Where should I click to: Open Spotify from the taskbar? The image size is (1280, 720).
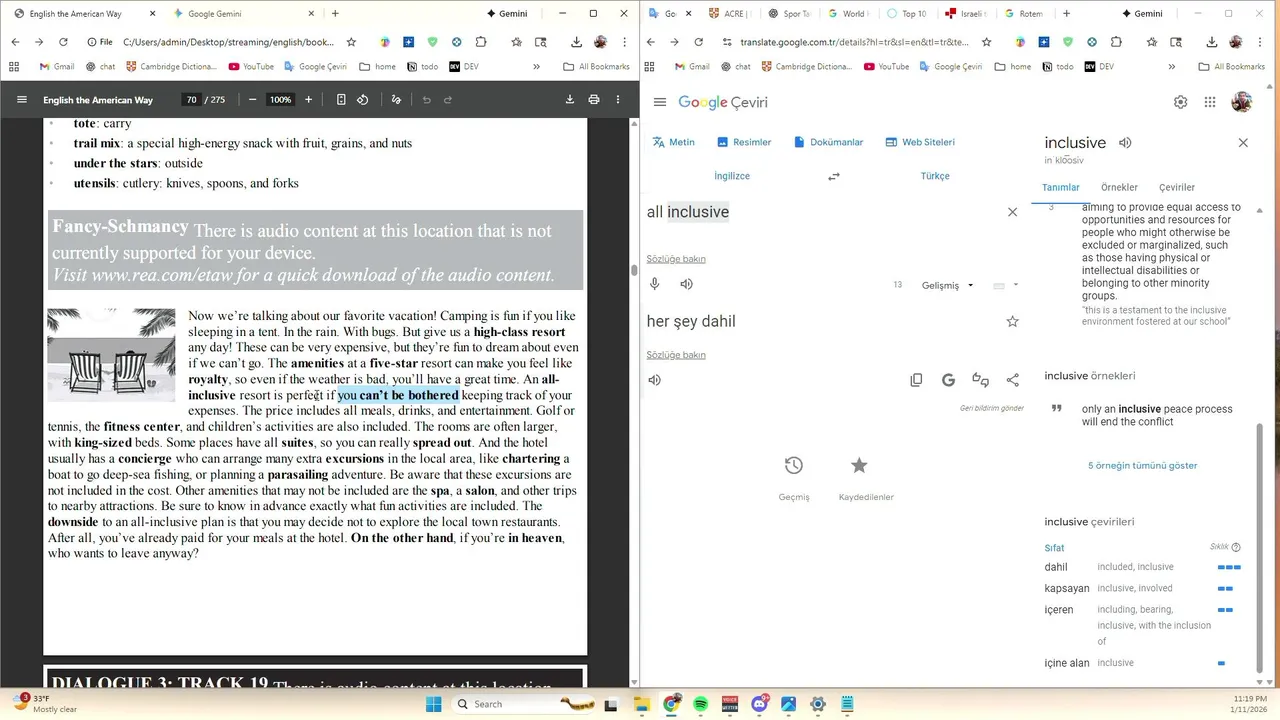click(701, 704)
